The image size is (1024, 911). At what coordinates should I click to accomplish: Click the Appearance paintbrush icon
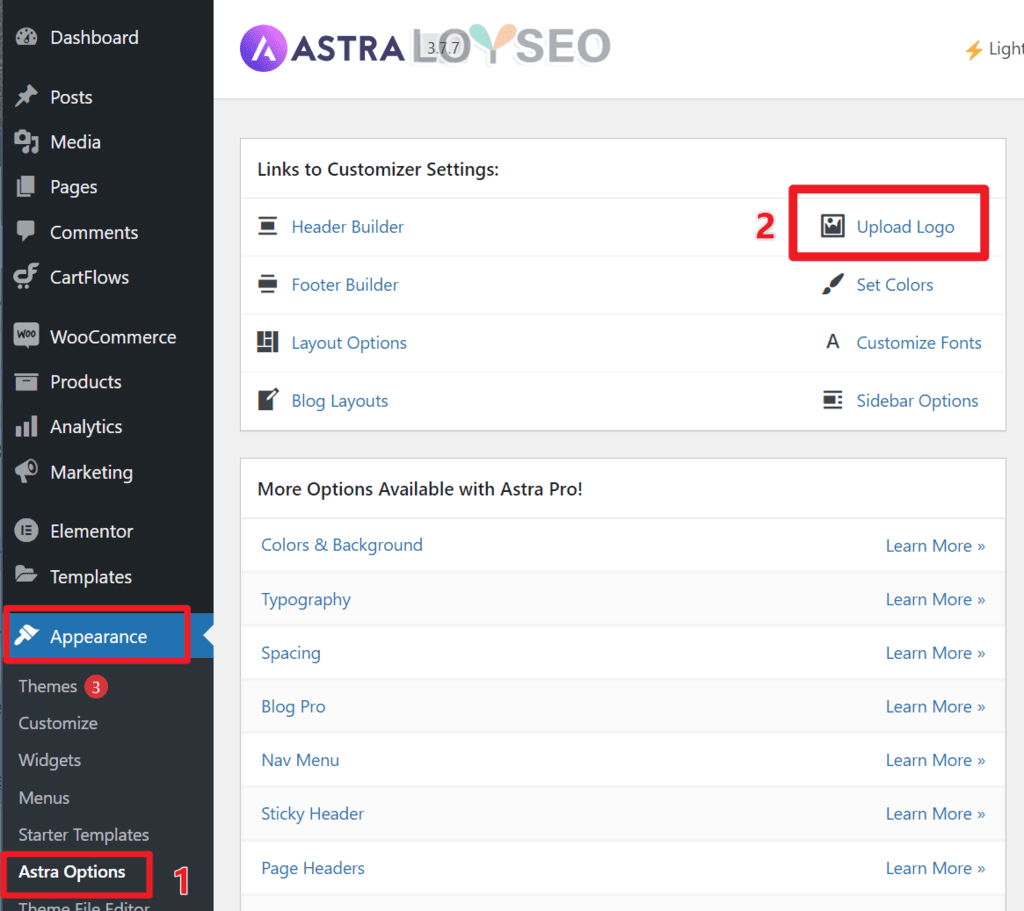tap(27, 635)
